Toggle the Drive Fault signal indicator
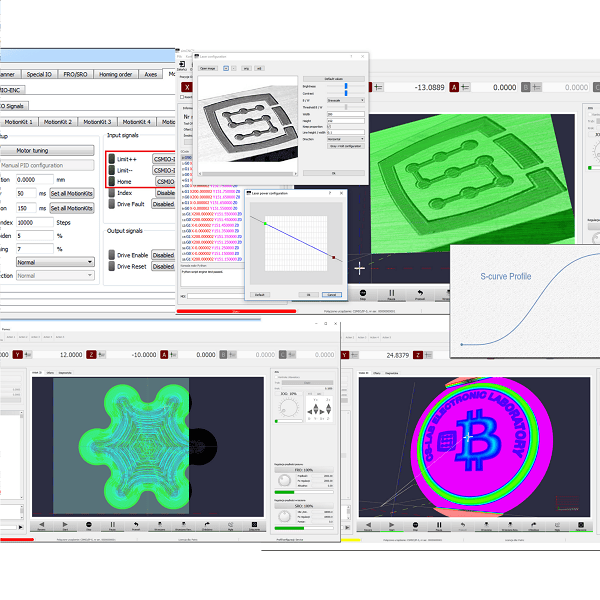Image resolution: width=600 pixels, height=600 pixels. click(x=111, y=206)
